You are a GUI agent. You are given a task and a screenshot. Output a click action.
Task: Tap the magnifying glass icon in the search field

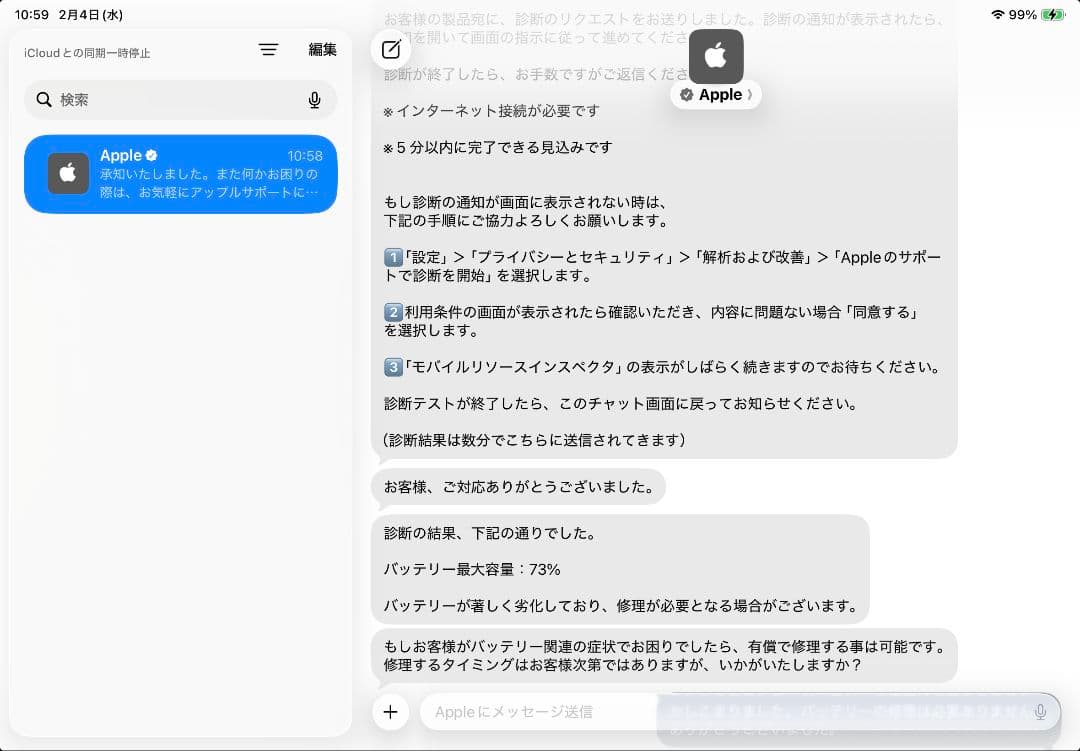pos(44,100)
